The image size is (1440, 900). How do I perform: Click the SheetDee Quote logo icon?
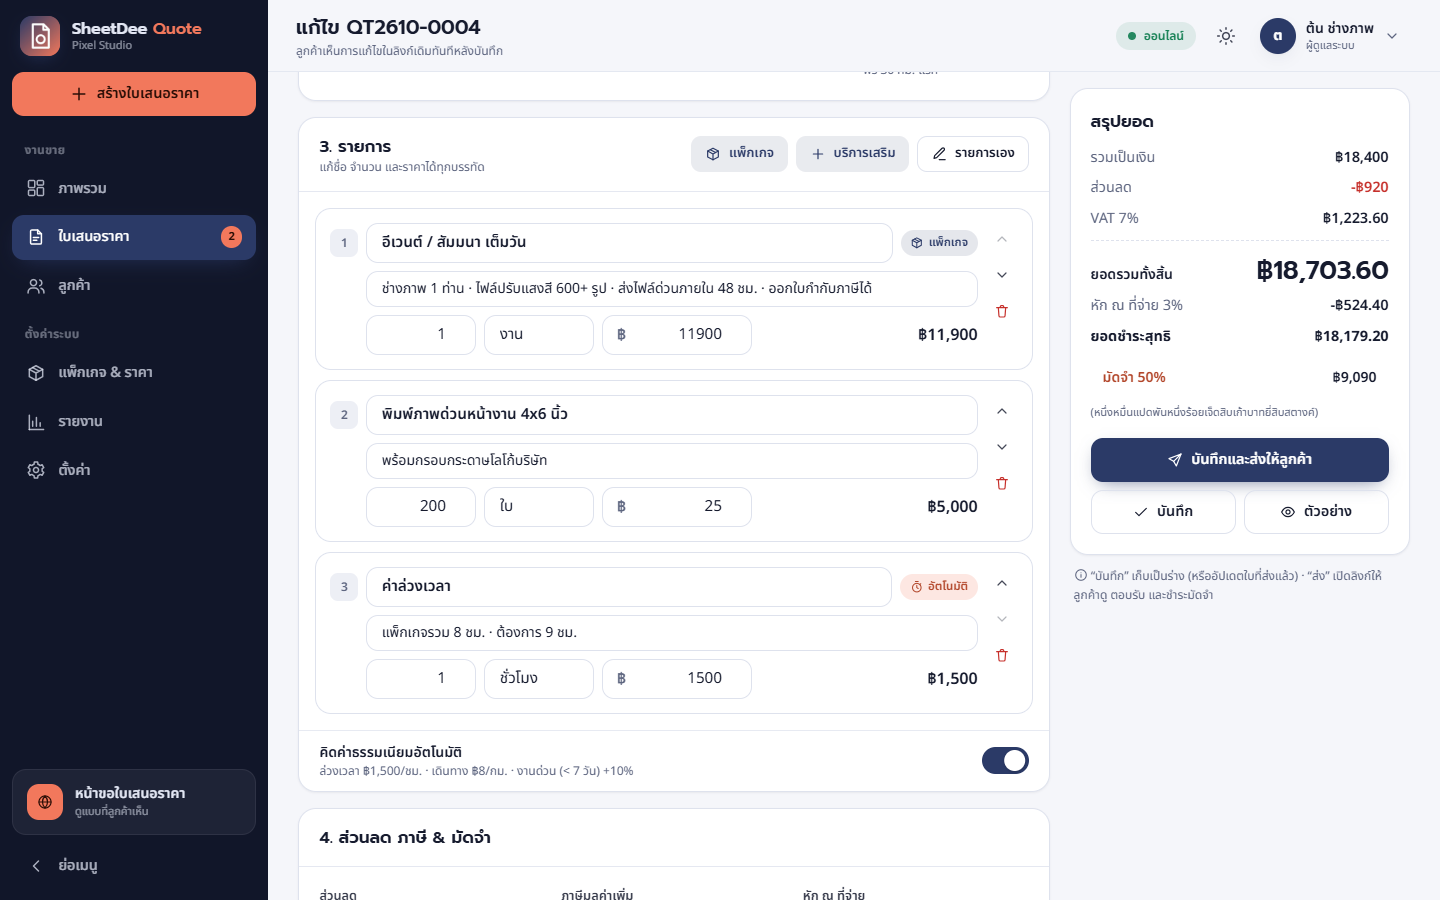[40, 36]
